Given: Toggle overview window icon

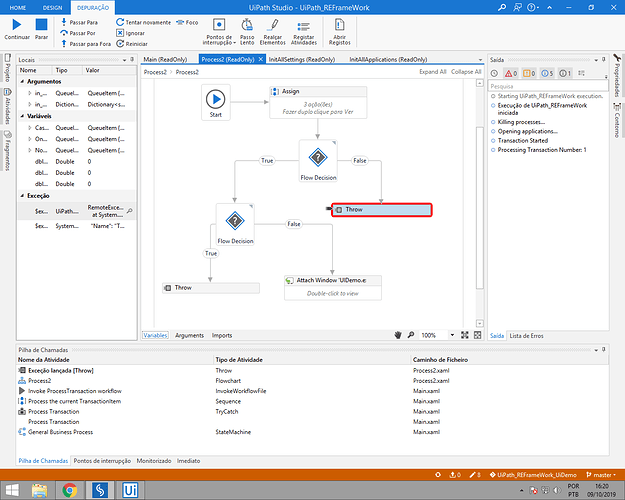Looking at the screenshot, I should coord(478,335).
